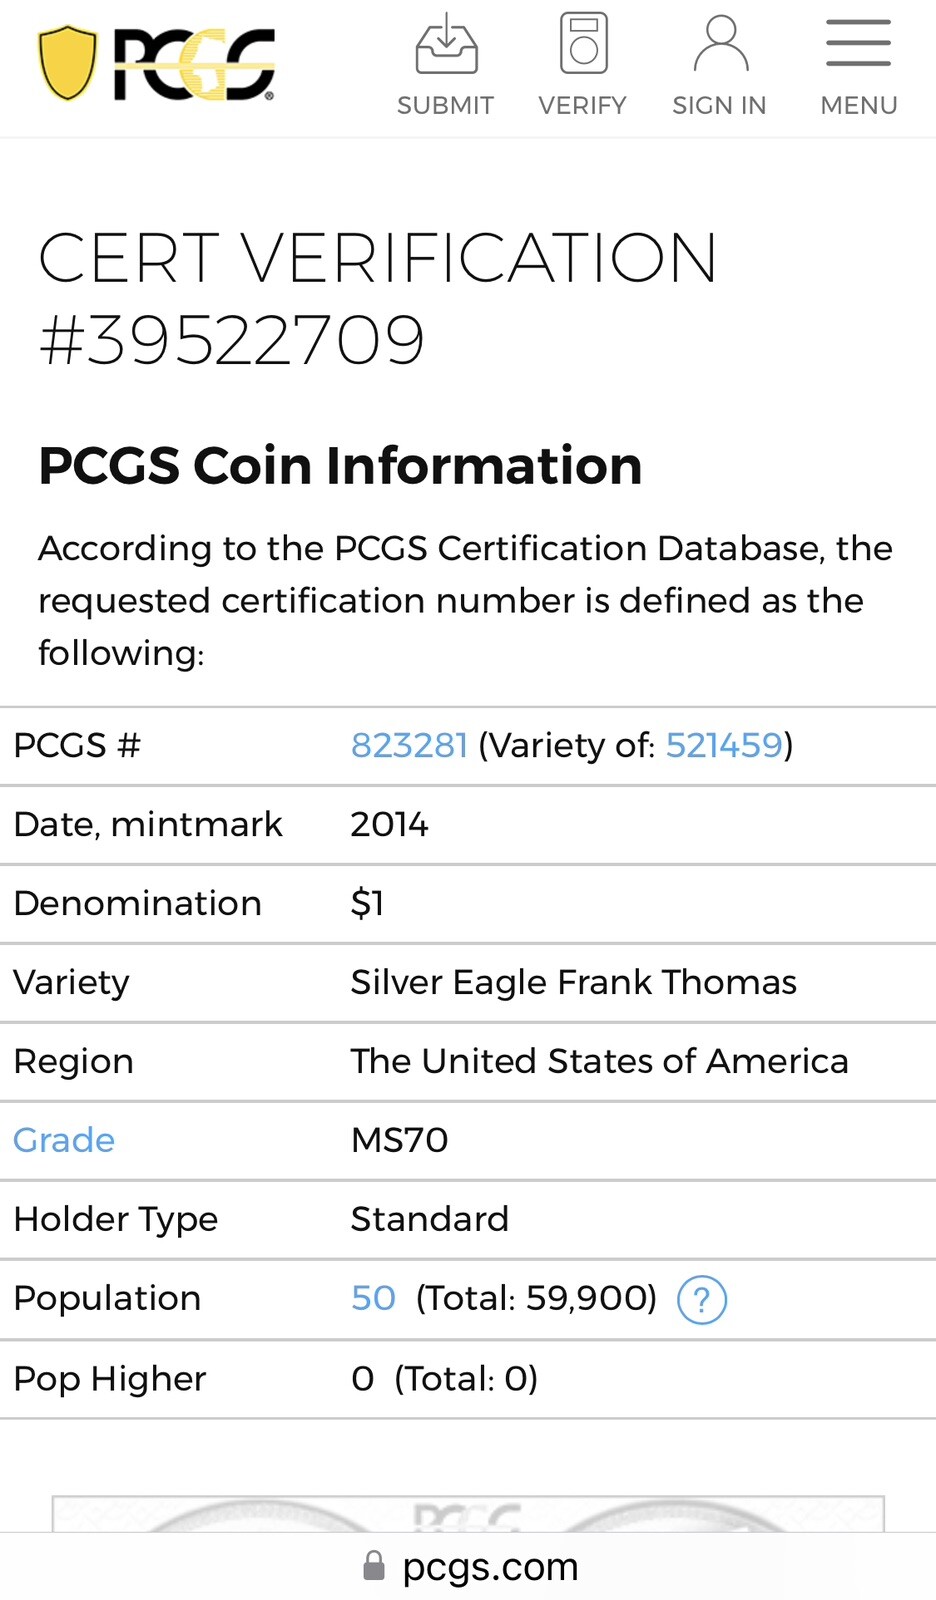Click the Standard holder type value
The width and height of the screenshot is (936, 1600).
coord(429,1219)
